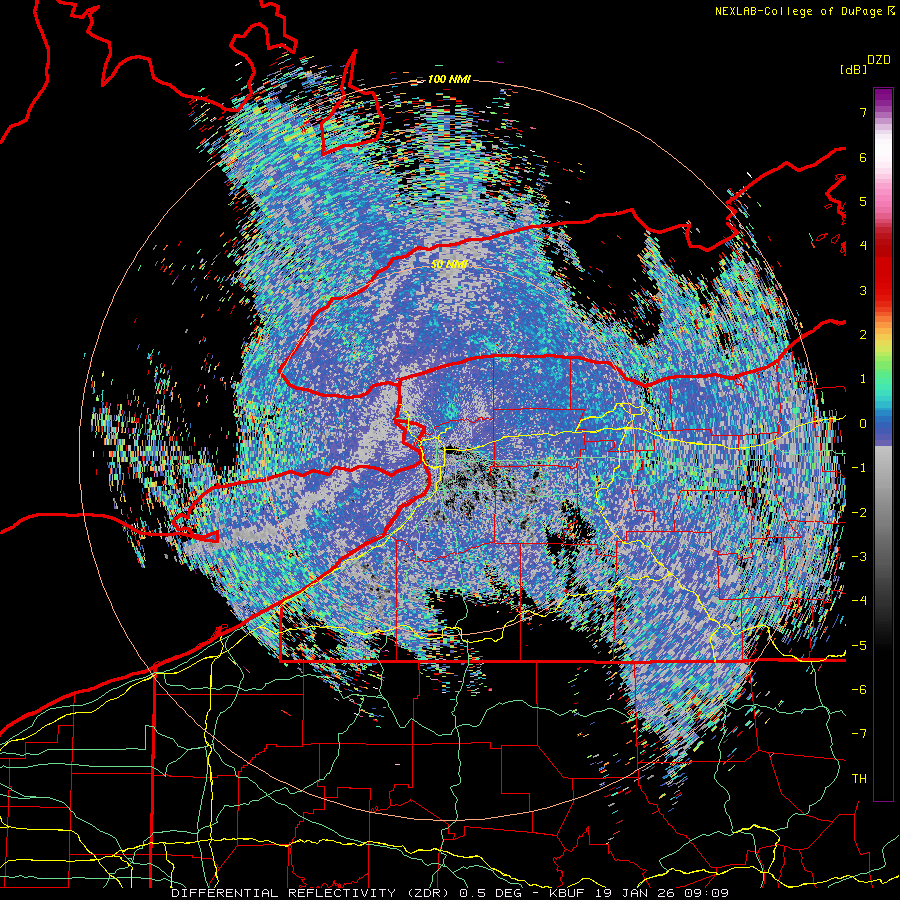The image size is (900, 900).
Task: Click the 7 value on the dB scale
Action: point(863,112)
